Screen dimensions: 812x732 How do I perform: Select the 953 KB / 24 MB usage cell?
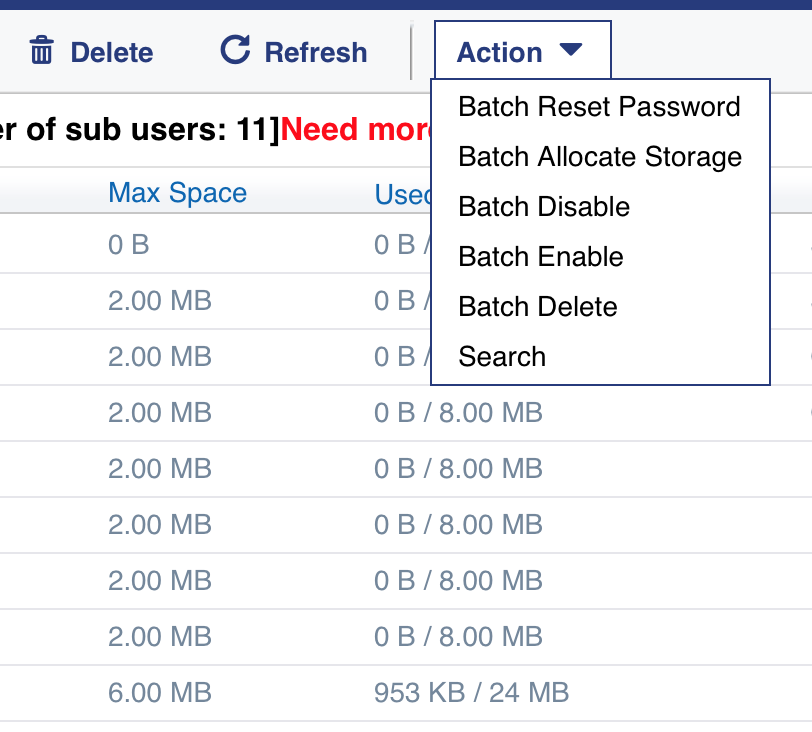tap(471, 692)
